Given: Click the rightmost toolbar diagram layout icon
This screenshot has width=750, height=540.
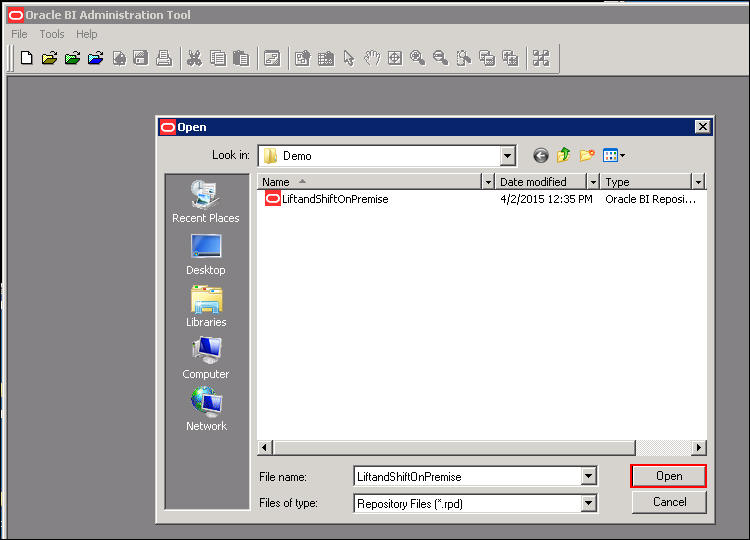Looking at the screenshot, I should click(x=541, y=58).
